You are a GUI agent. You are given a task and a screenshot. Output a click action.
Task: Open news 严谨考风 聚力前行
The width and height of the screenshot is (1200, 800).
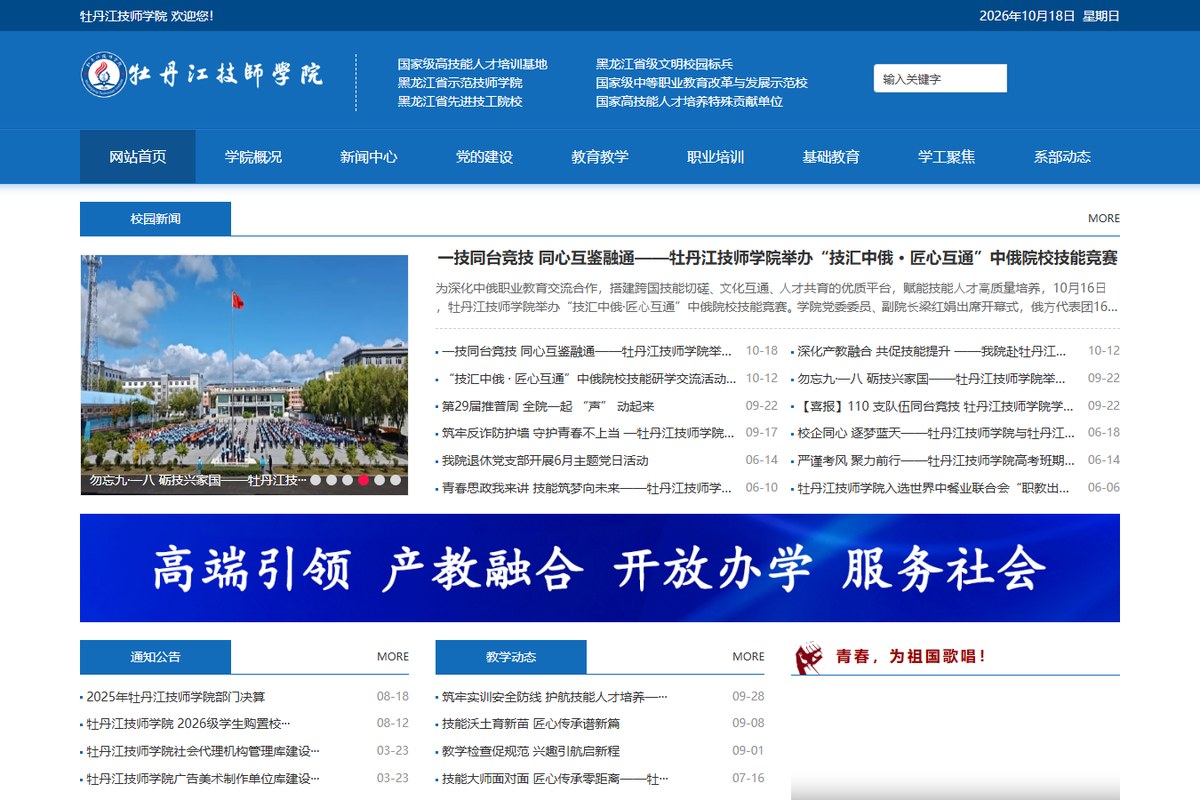[x=936, y=460]
